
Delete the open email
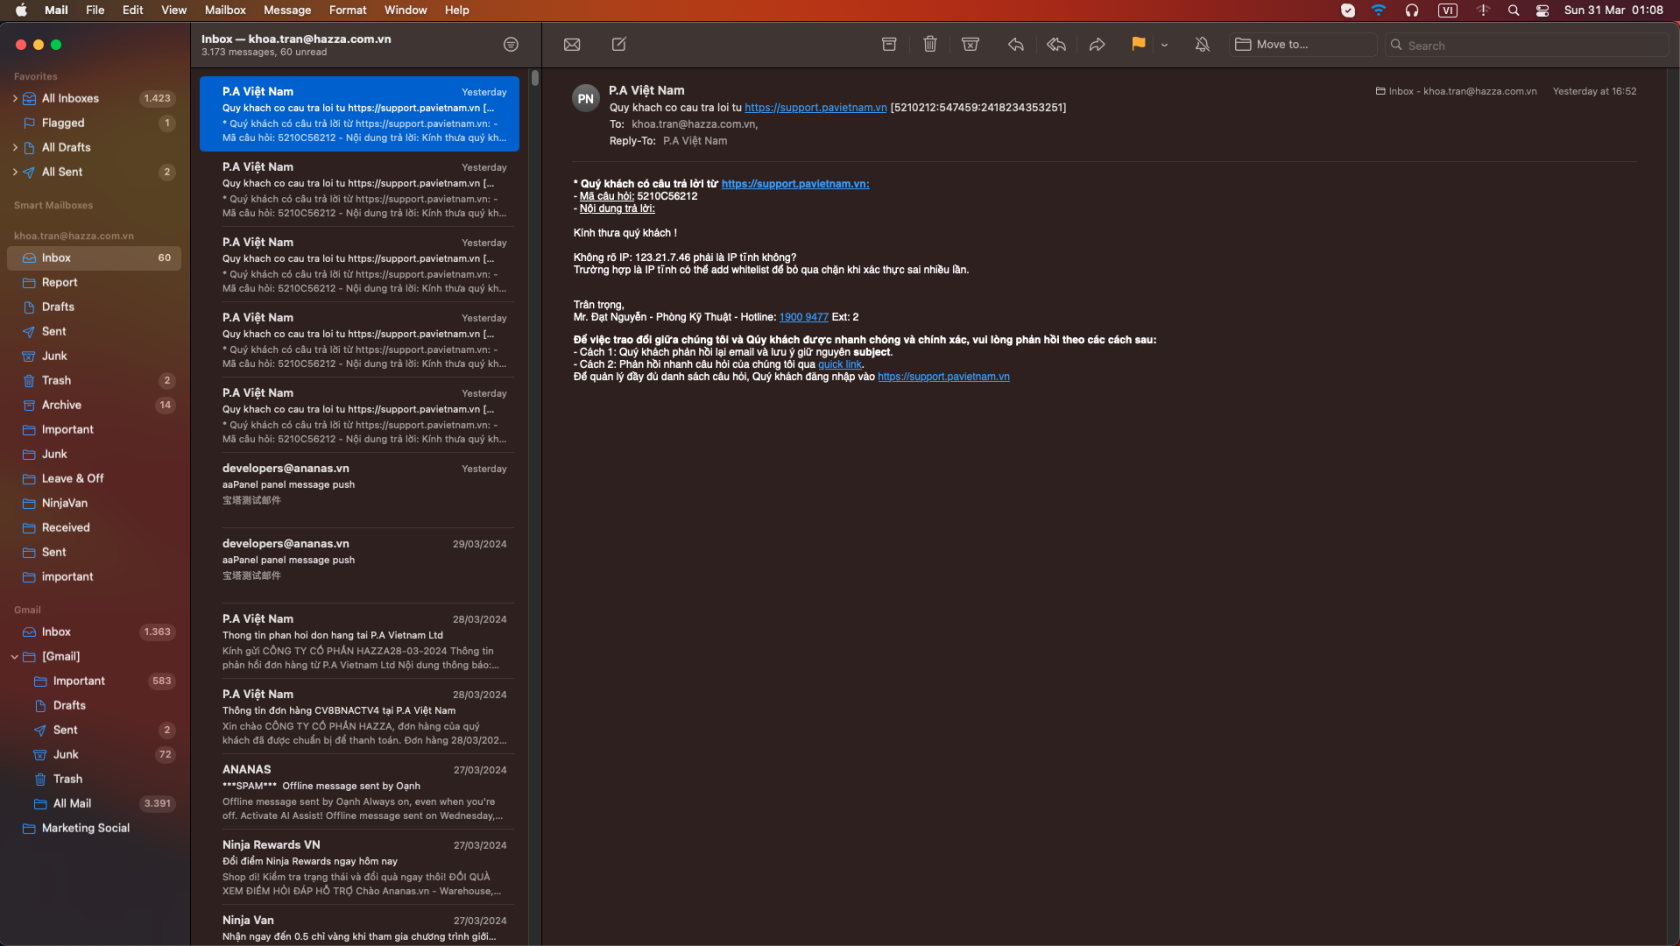(x=929, y=44)
